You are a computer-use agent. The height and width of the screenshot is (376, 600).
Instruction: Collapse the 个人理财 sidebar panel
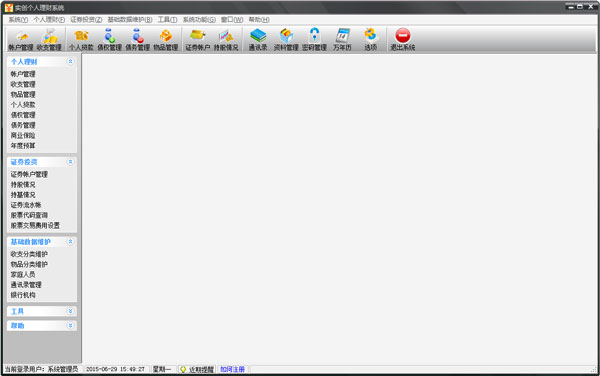click(x=70, y=61)
